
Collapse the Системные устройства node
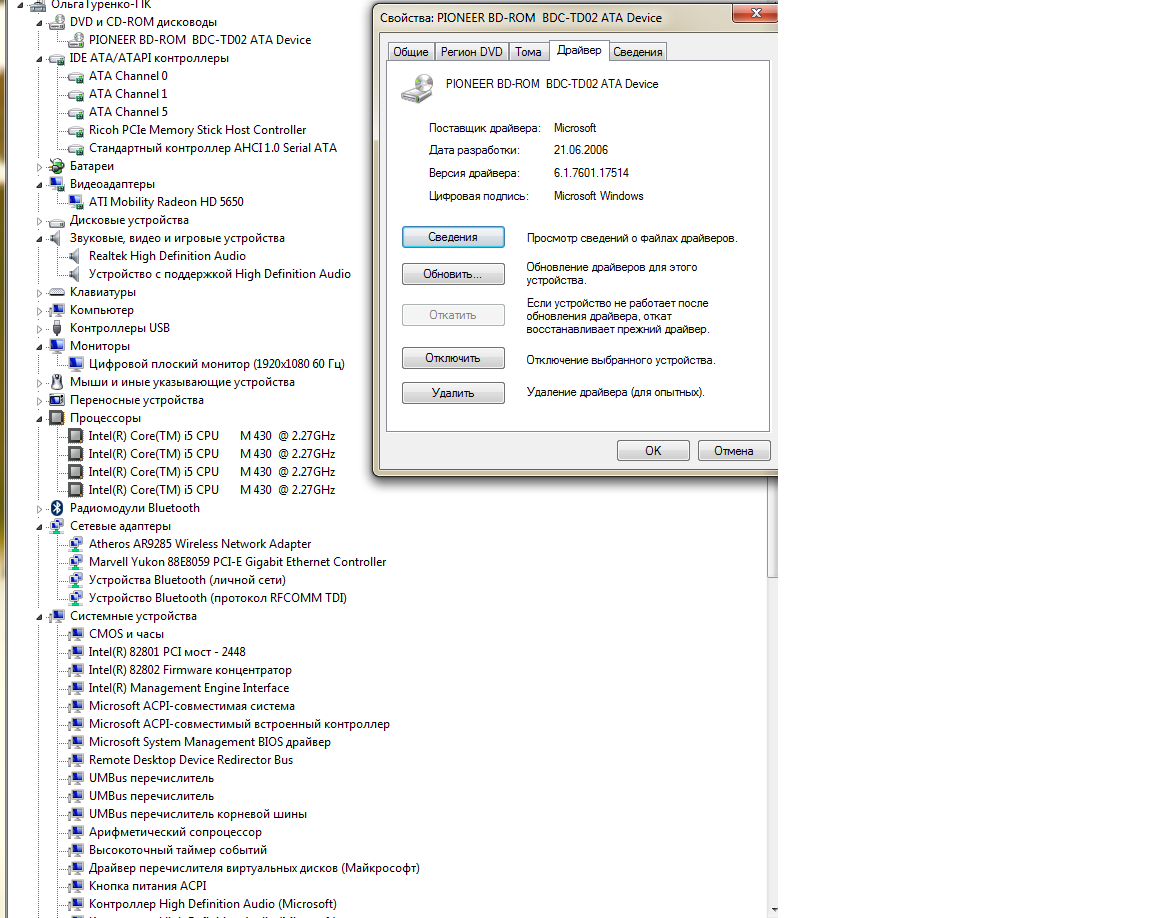(x=40, y=617)
